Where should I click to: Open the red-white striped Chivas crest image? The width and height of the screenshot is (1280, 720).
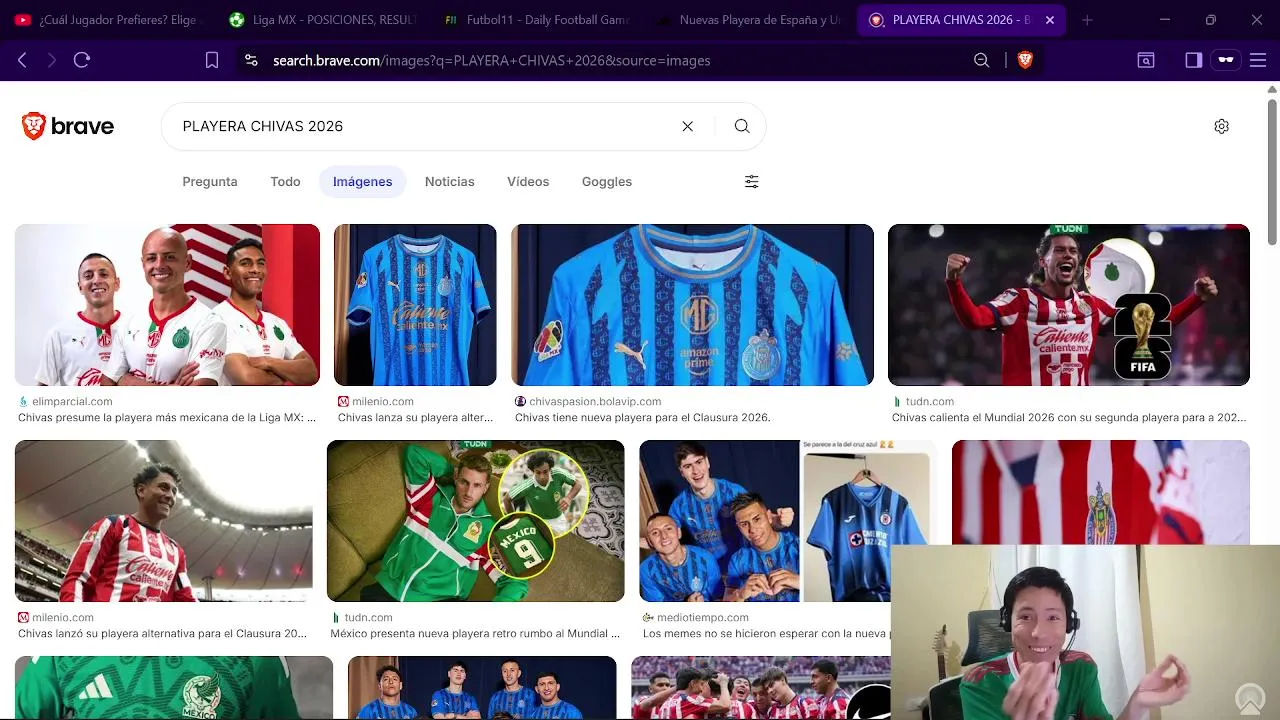coord(1101,492)
